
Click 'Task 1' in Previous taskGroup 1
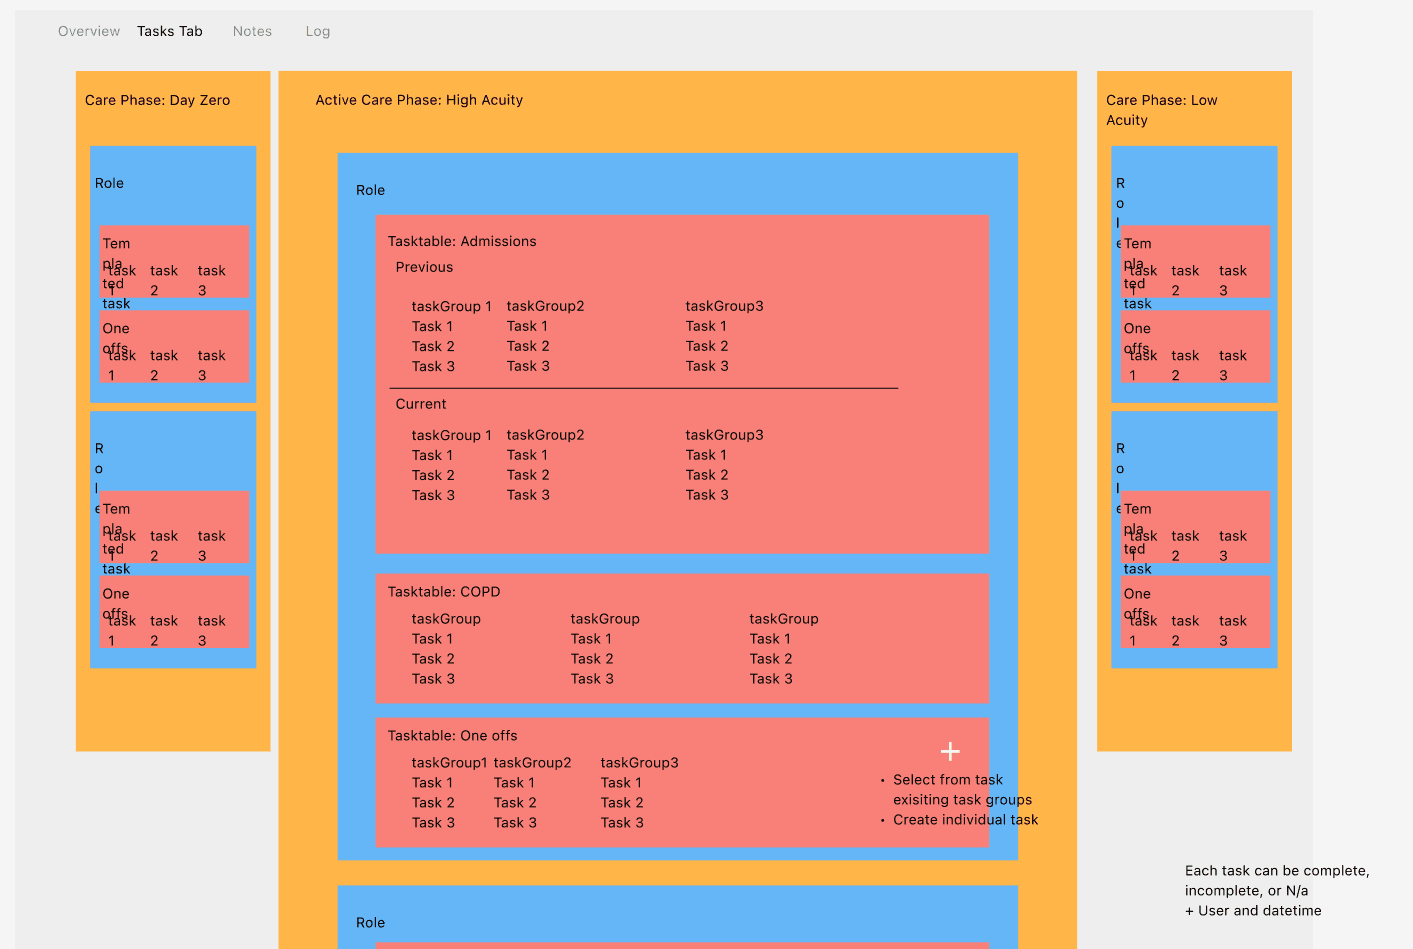tap(433, 326)
